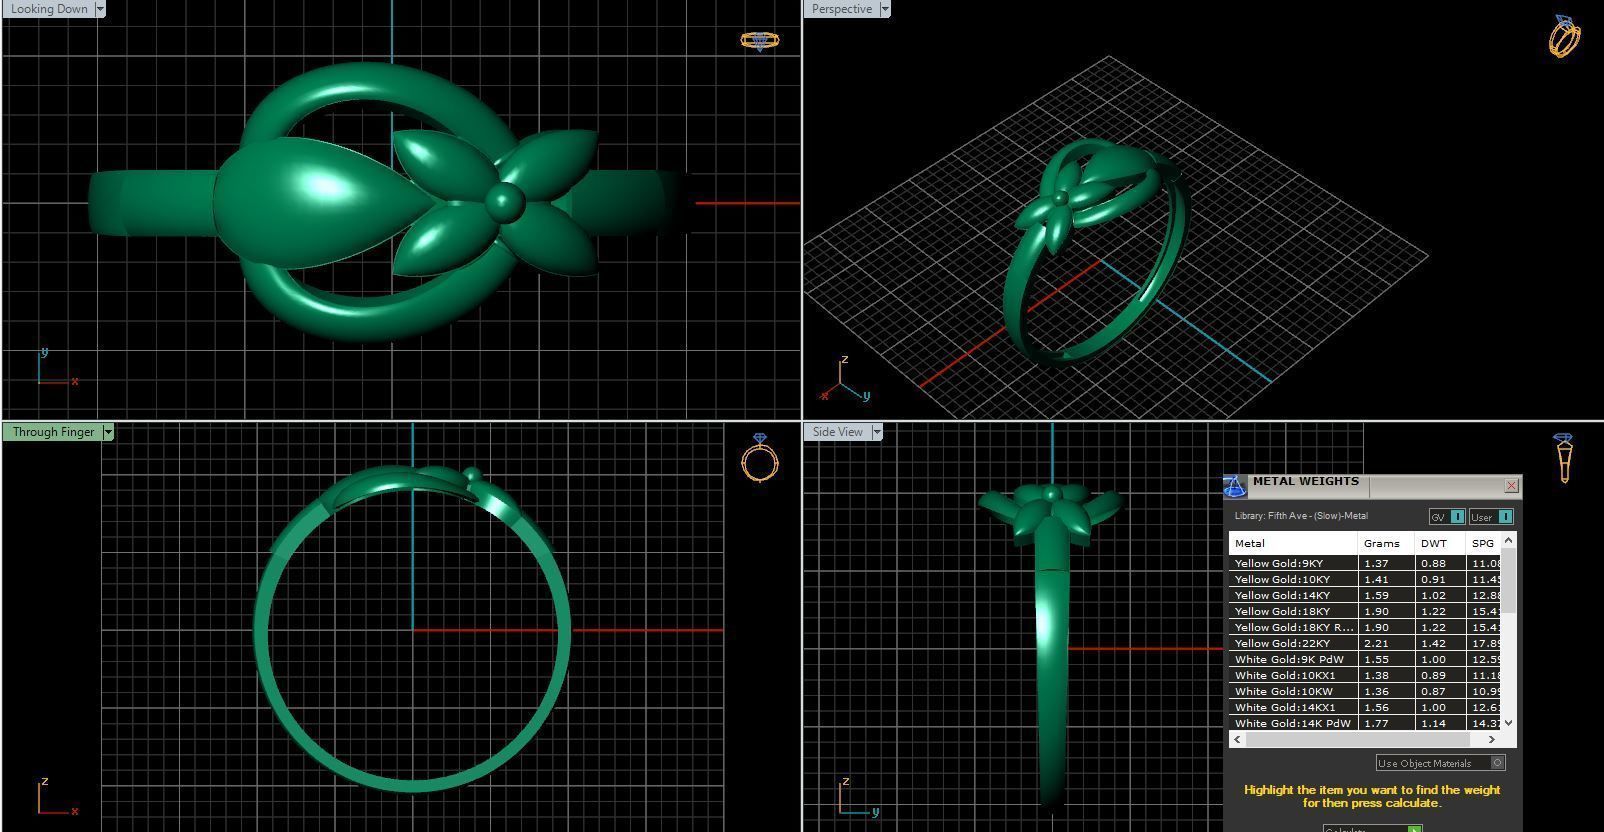Click the vertical scrollbar thumb in metal list
The image size is (1604, 832).
coord(1509,580)
